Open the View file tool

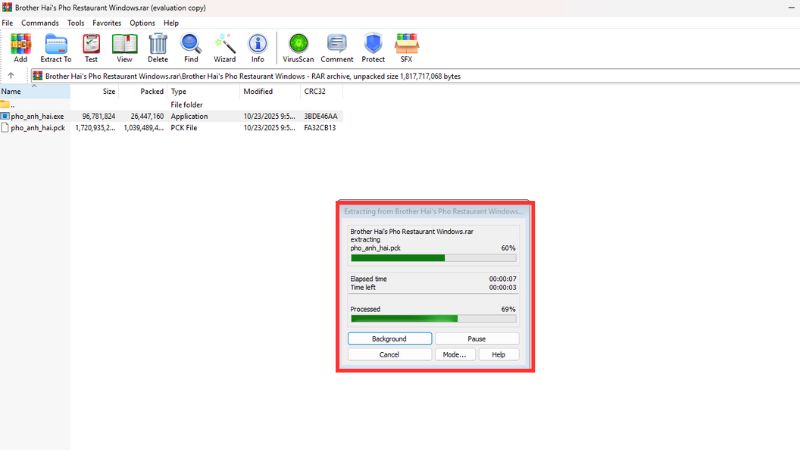124,46
